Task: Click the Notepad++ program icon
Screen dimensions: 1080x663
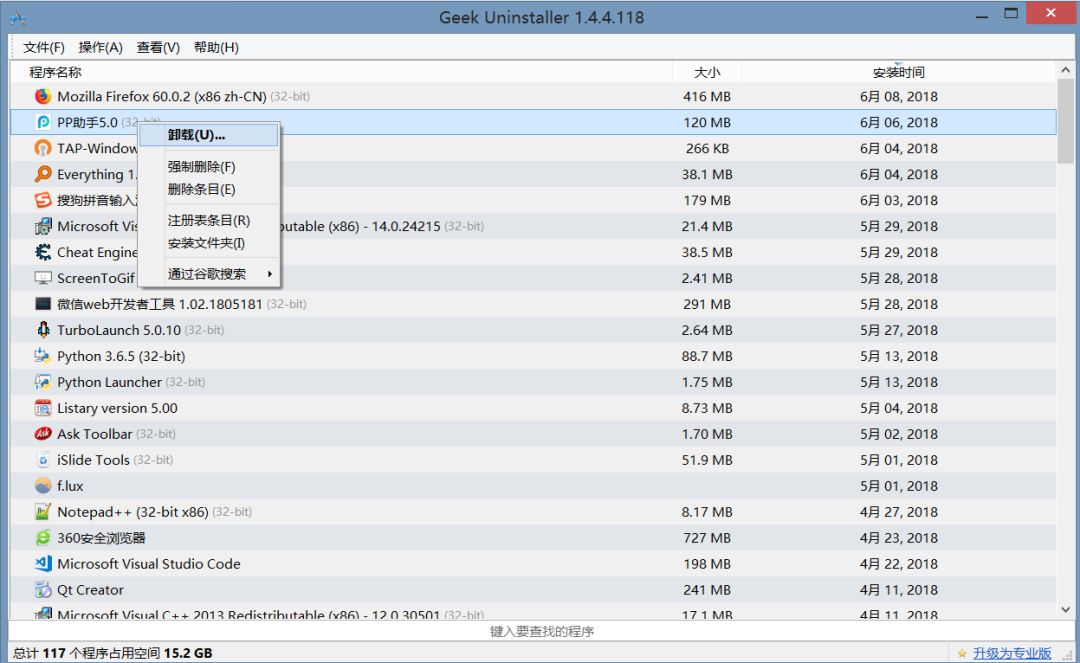Action: [x=42, y=512]
